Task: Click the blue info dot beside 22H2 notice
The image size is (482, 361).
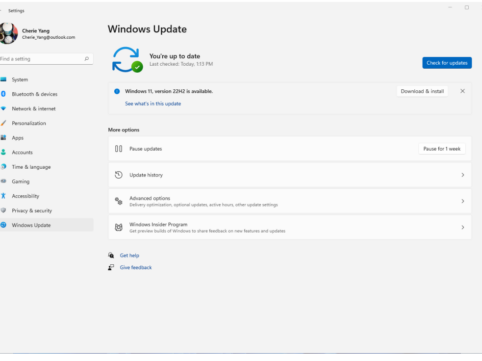Action: pos(117,91)
